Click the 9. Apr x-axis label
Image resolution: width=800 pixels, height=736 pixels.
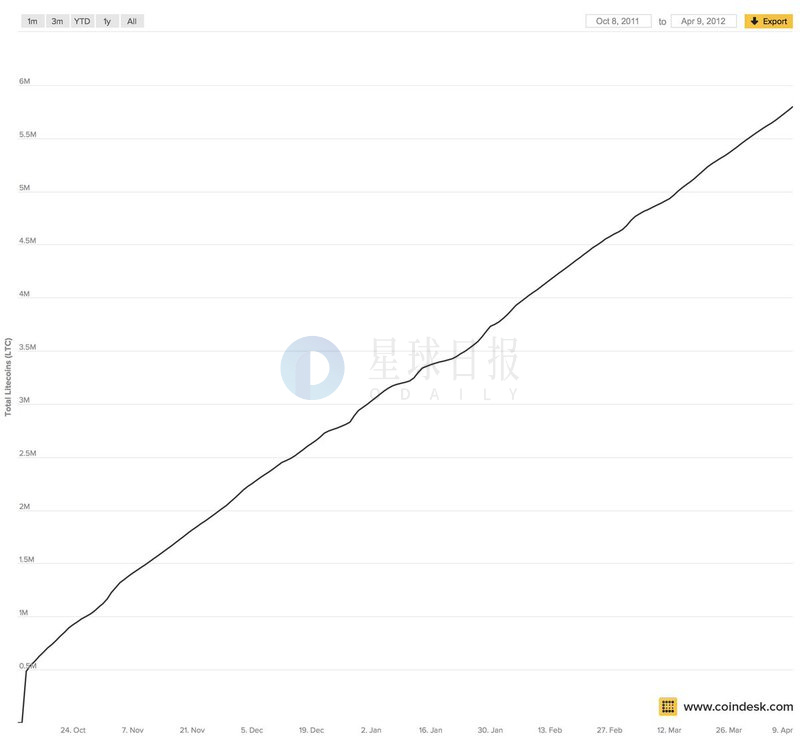[x=782, y=730]
